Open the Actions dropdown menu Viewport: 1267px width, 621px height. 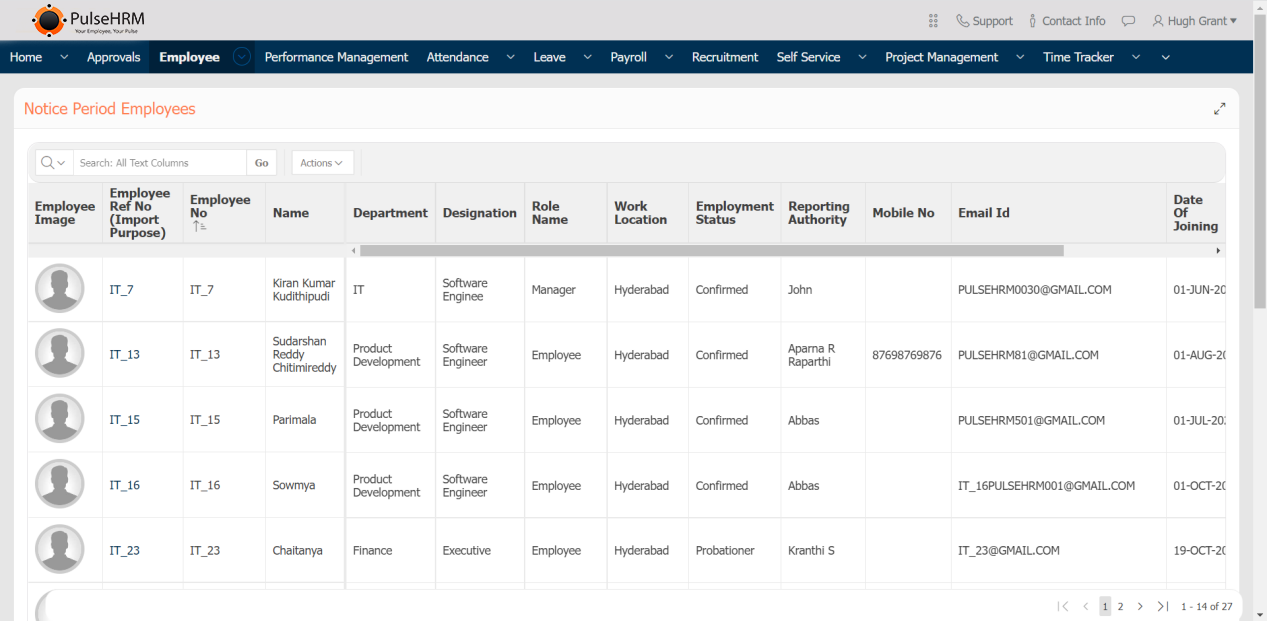tap(322, 163)
